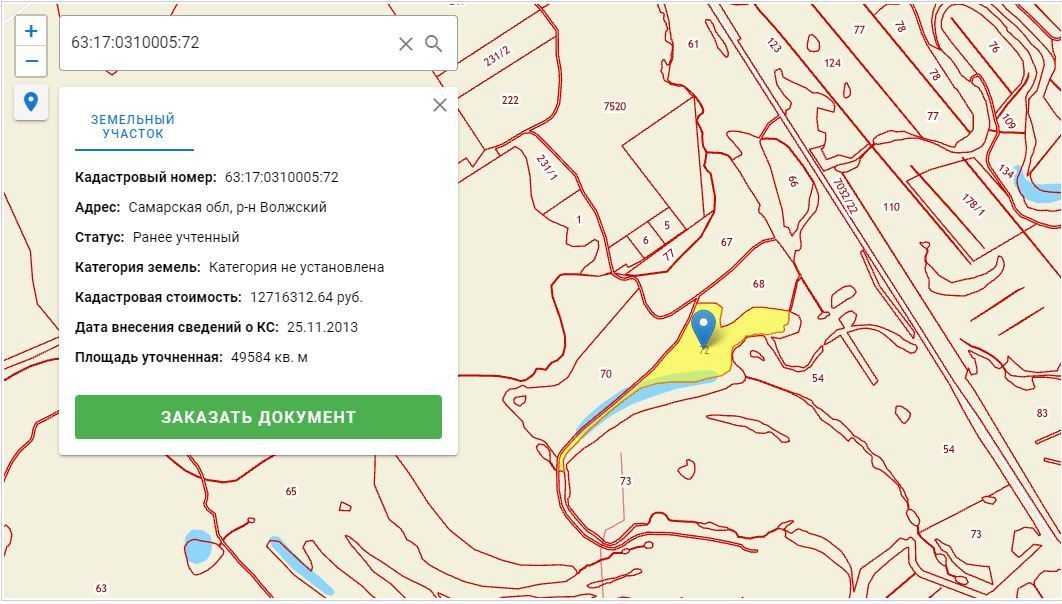
Task: Click the blue location marker button
Action: point(31,102)
